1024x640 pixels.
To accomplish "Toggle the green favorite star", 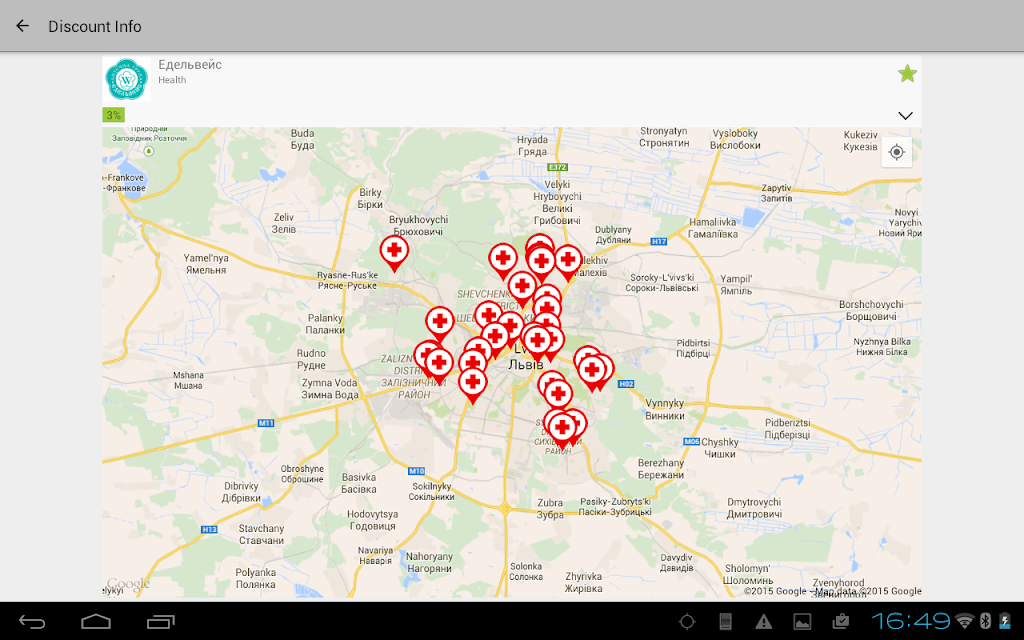I will [907, 73].
